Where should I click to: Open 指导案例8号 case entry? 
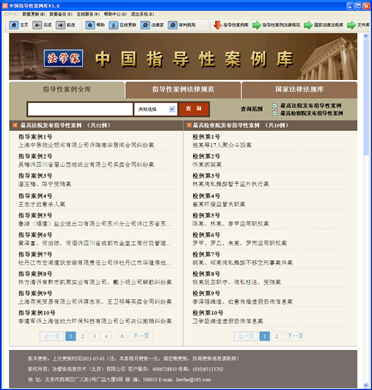95,278
